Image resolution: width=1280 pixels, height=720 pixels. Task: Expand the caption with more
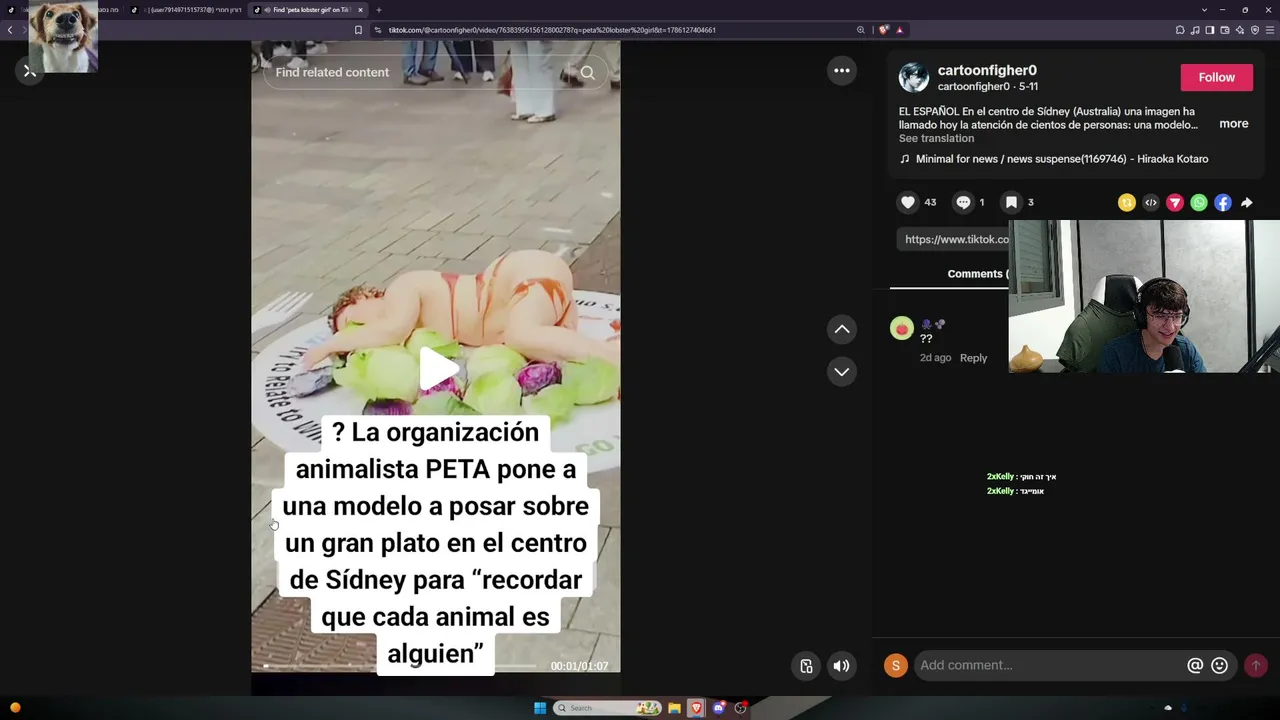tap(1233, 124)
